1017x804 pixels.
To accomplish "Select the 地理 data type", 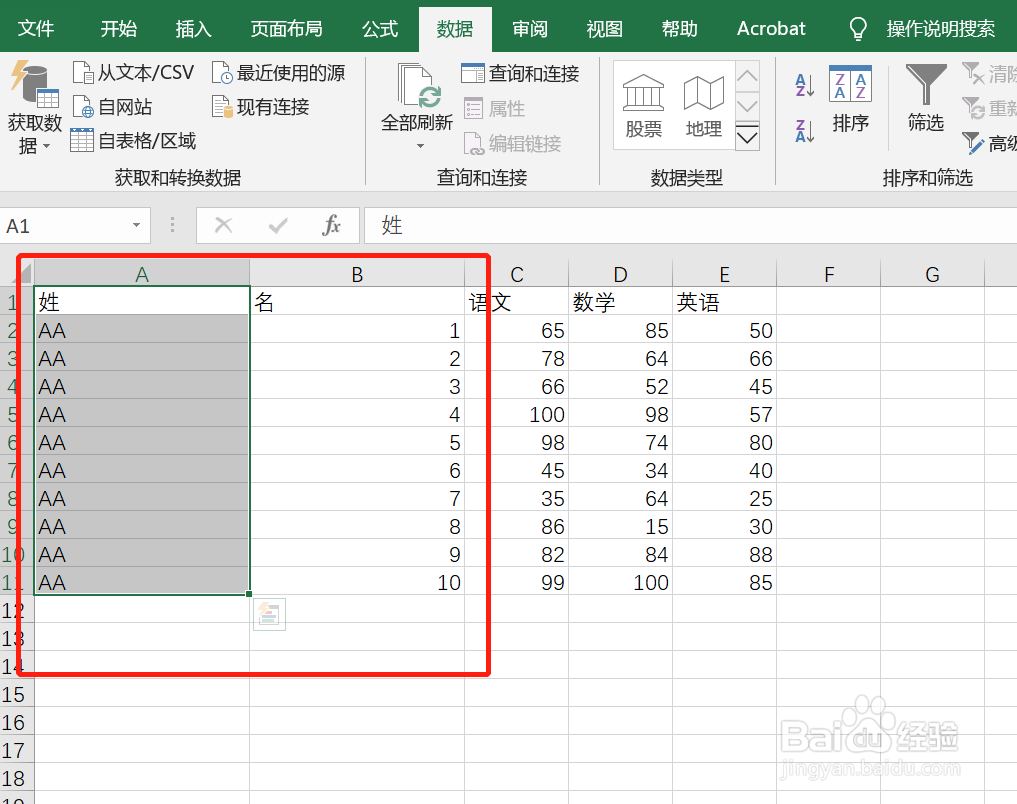I will coord(704,106).
